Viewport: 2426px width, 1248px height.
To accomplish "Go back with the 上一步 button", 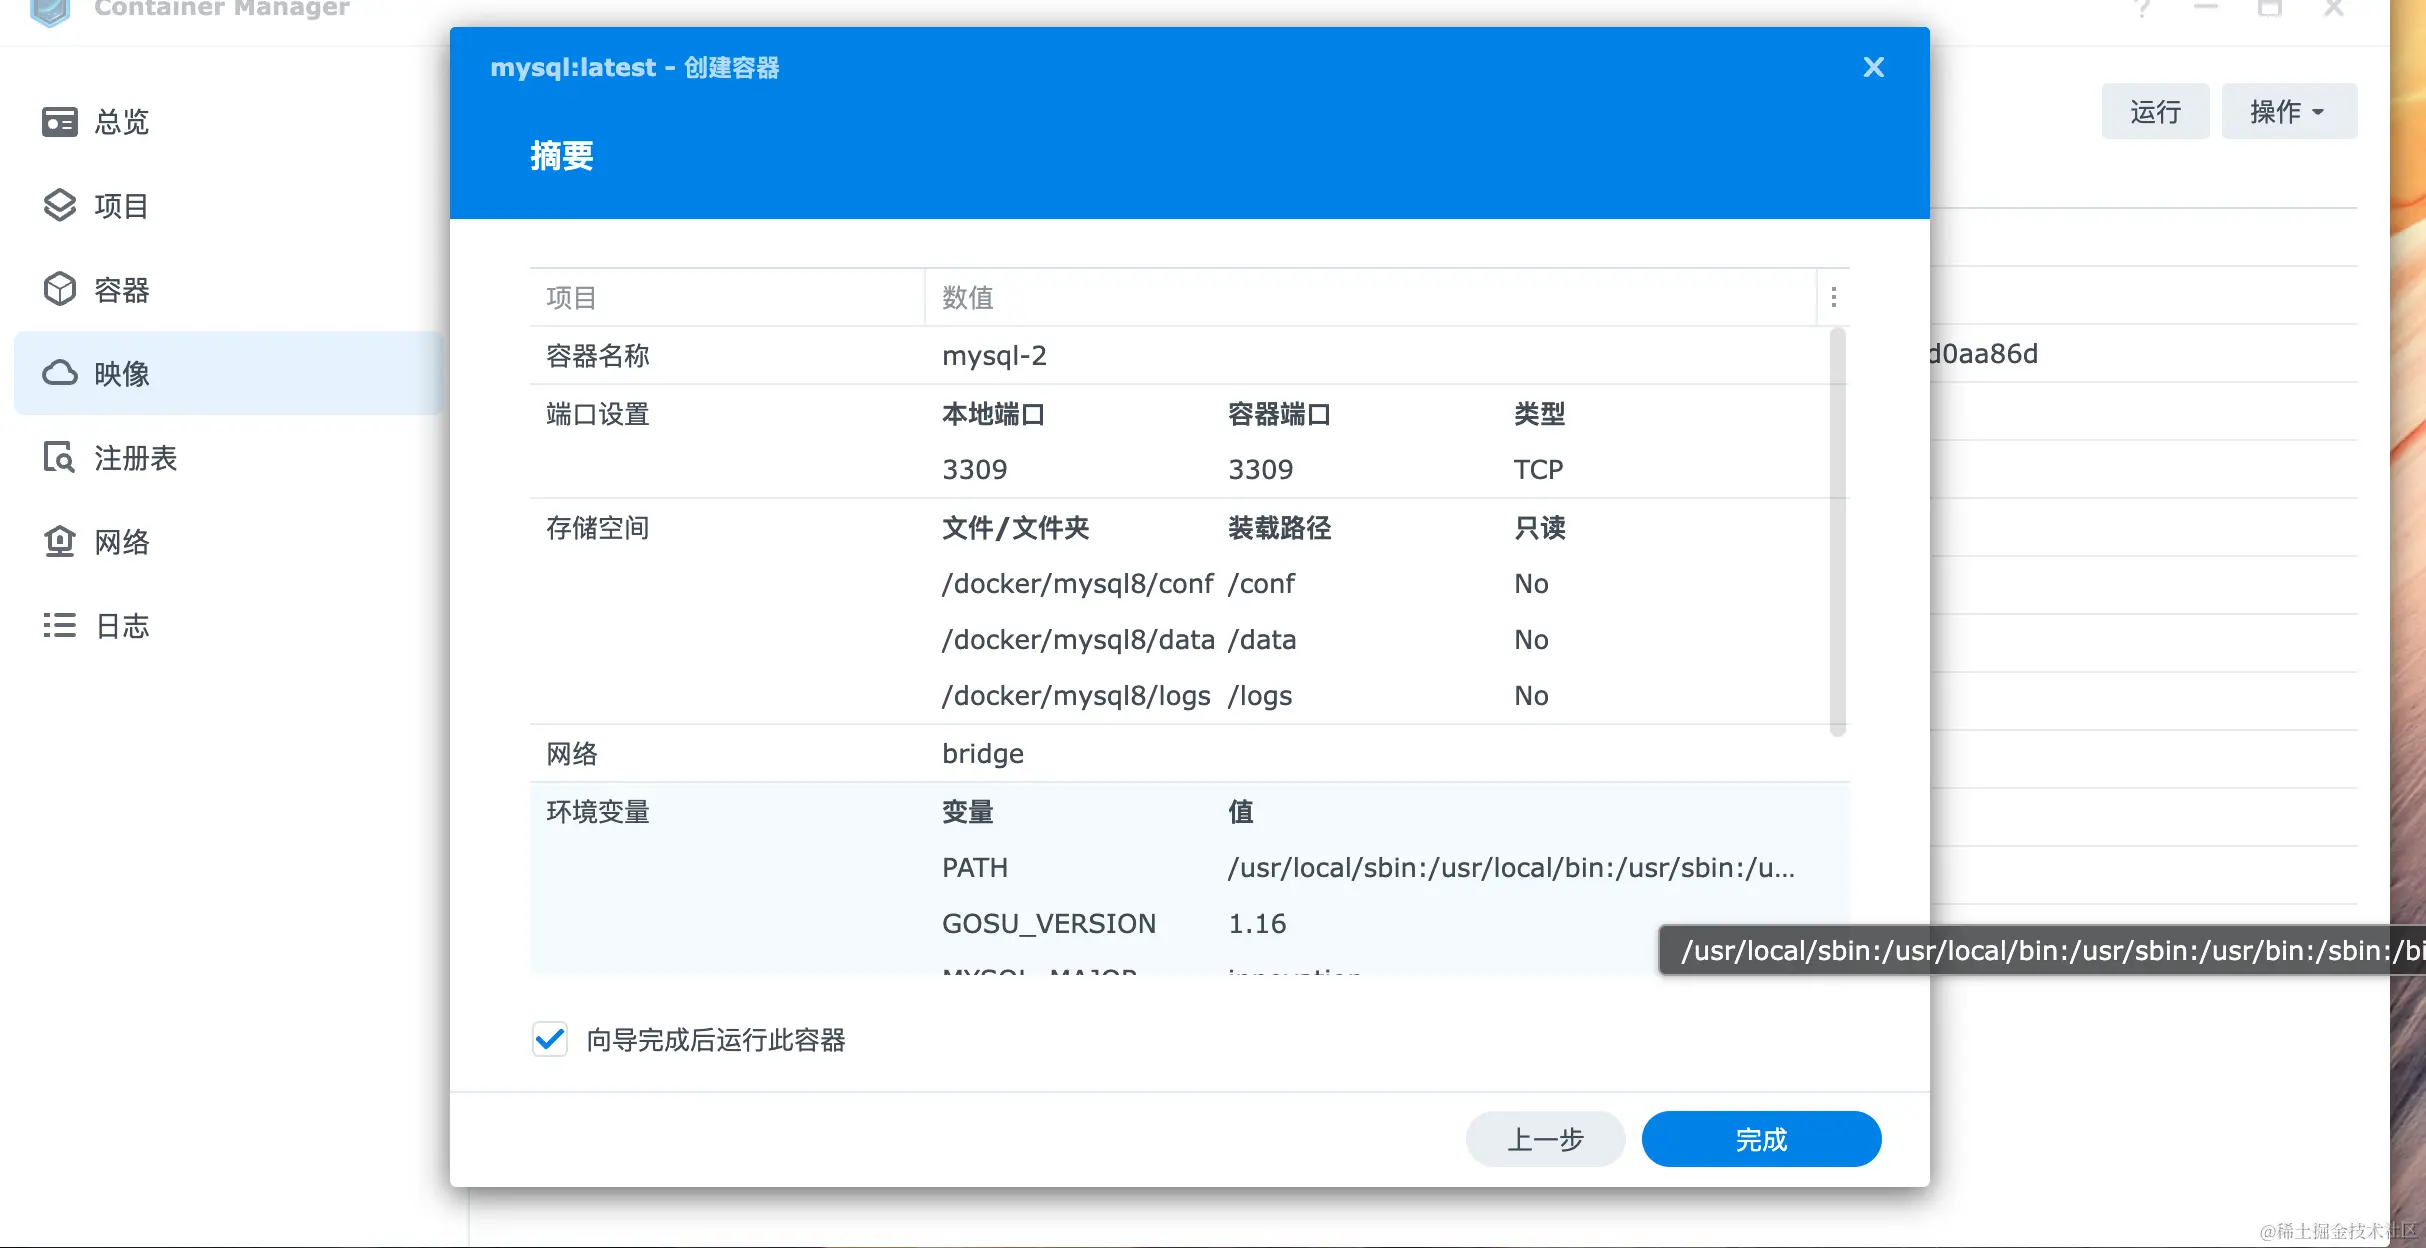I will coord(1545,1139).
